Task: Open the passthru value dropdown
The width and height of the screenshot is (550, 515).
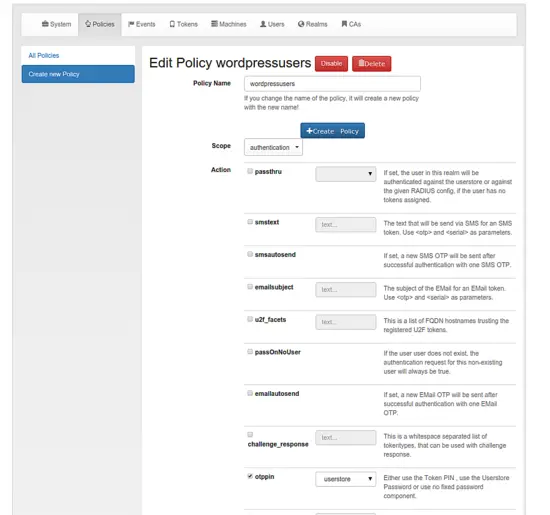Action: pyautogui.click(x=346, y=174)
